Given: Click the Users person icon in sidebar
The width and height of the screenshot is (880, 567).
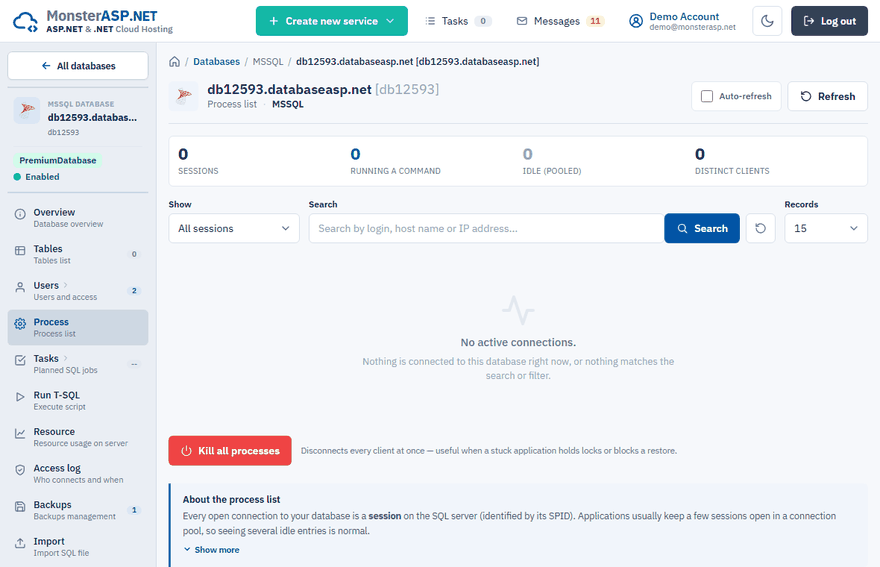Looking at the screenshot, I should click(20, 287).
